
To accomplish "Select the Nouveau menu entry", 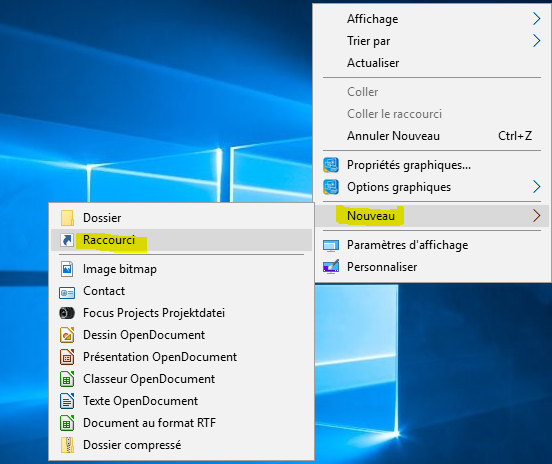I will click(432, 216).
